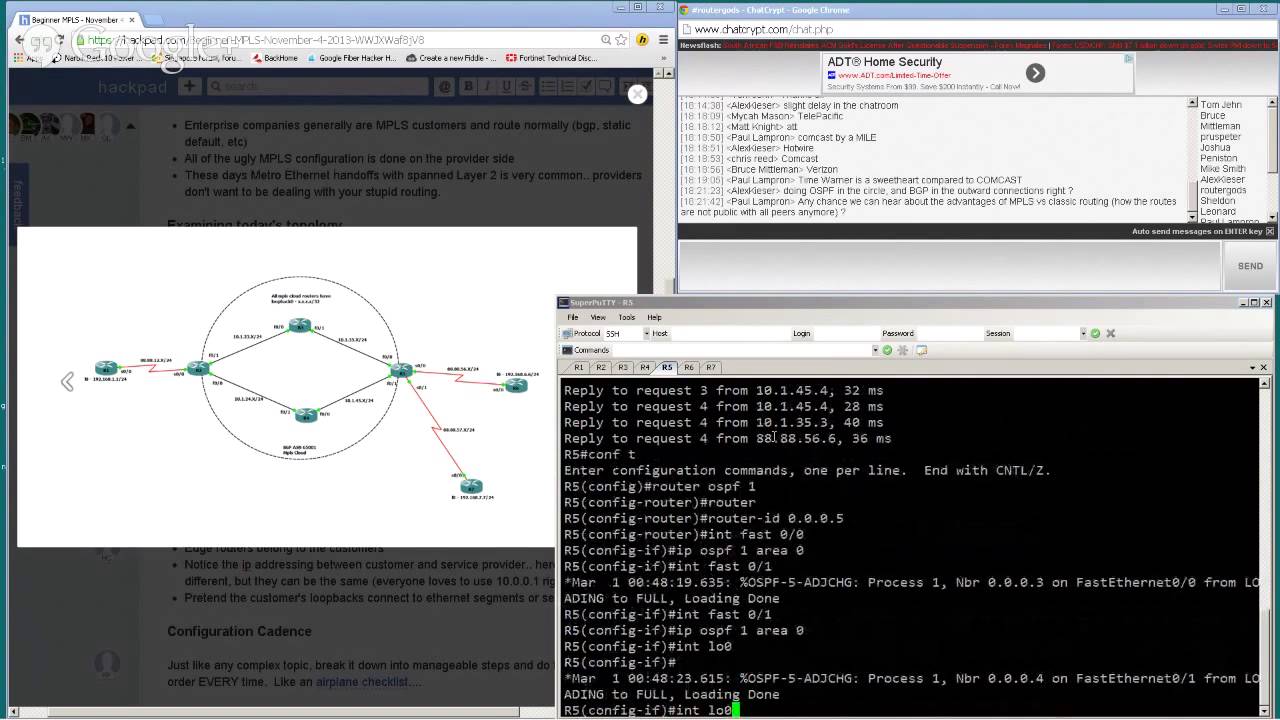Click the chat message input area
1280x720 pixels.
coord(950,266)
